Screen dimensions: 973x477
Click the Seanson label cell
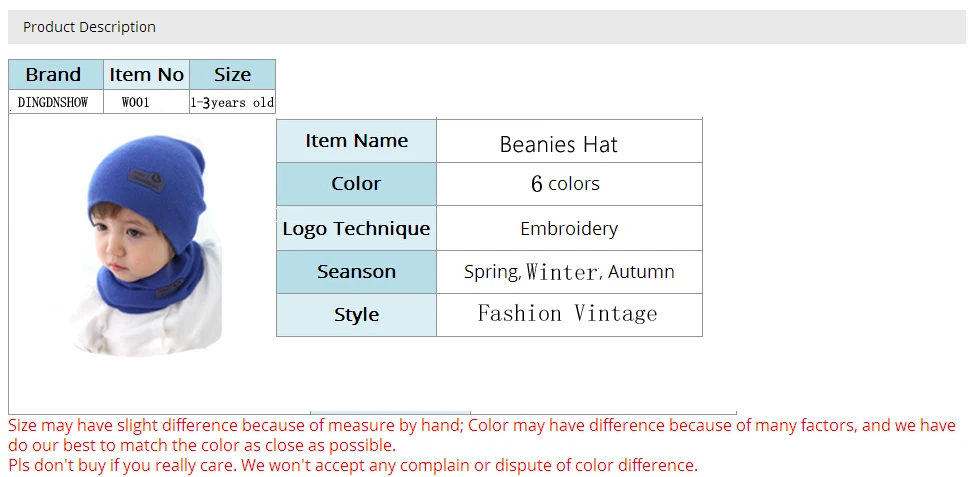pos(357,272)
